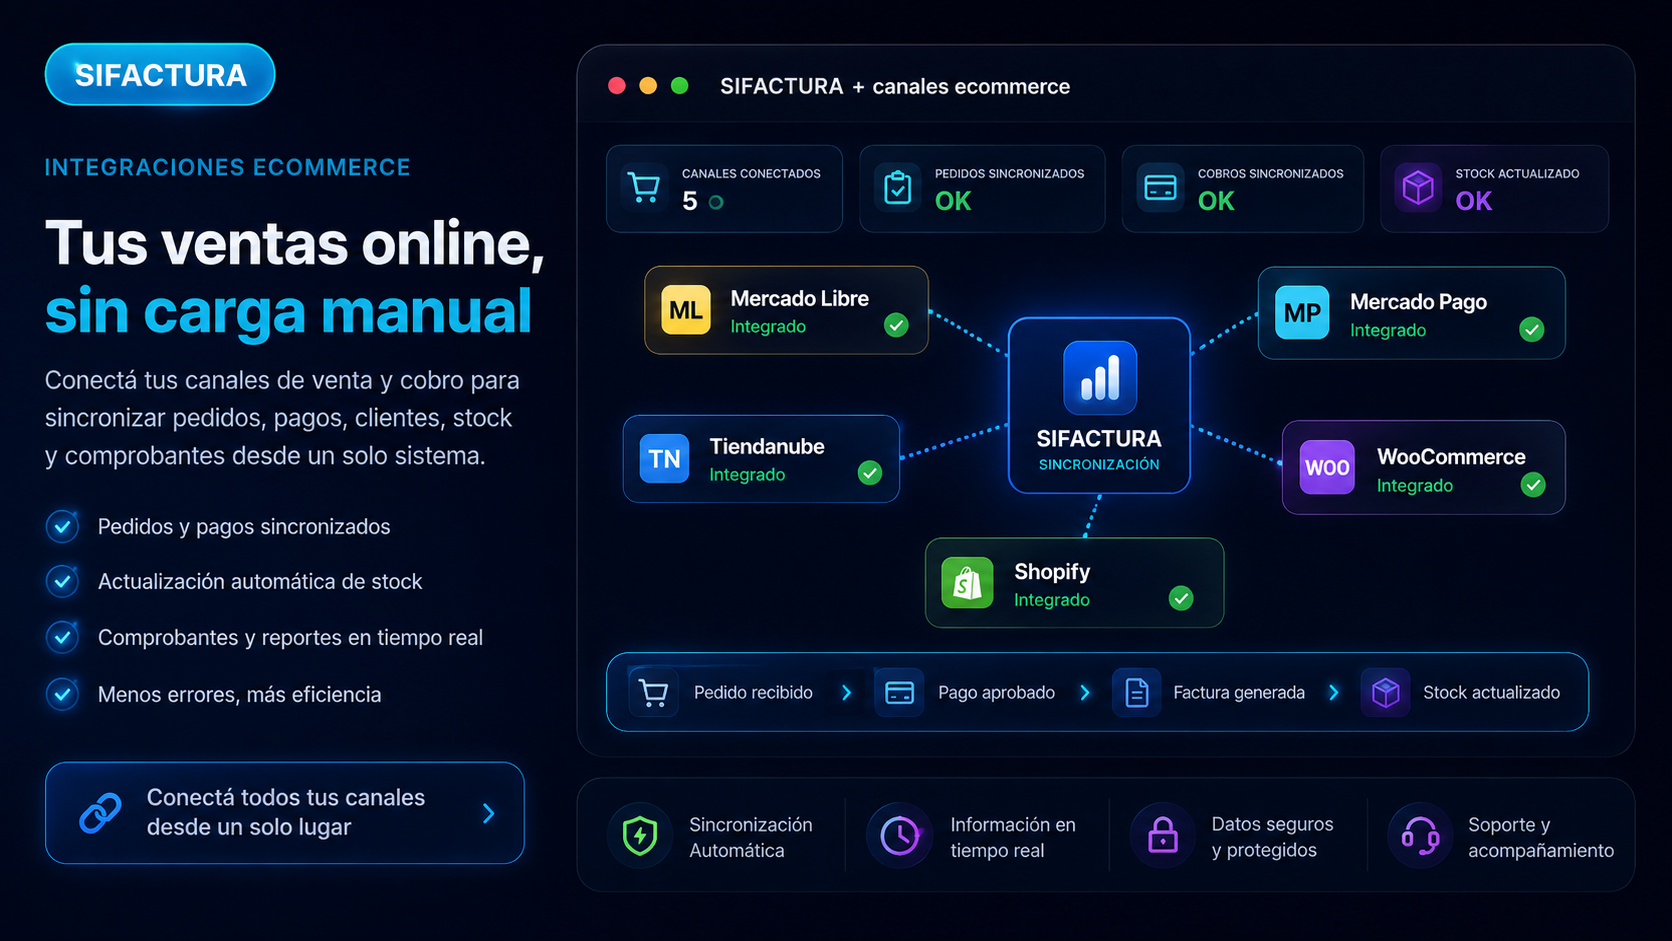Click the SIFACTURA bar chart center icon
The width and height of the screenshot is (1672, 941).
[x=1100, y=378]
